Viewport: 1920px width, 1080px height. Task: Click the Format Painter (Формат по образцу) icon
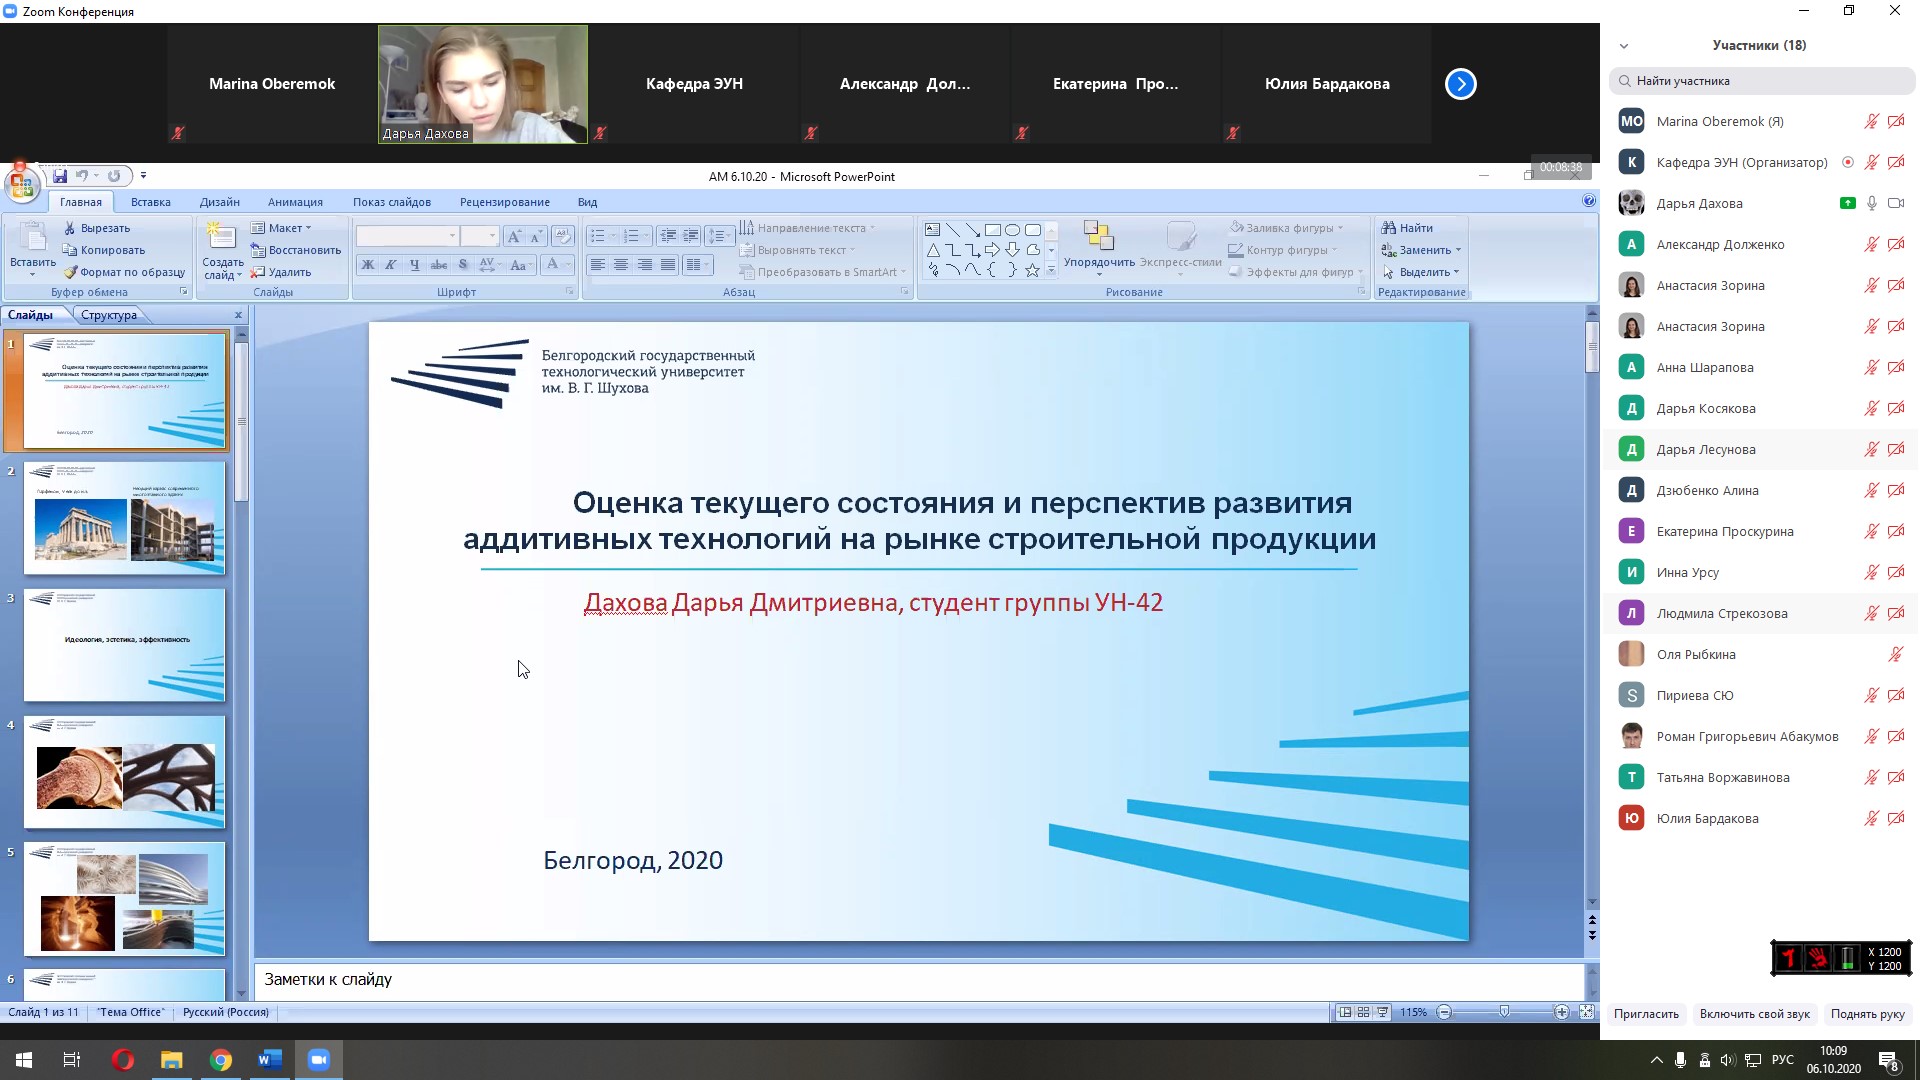70,272
